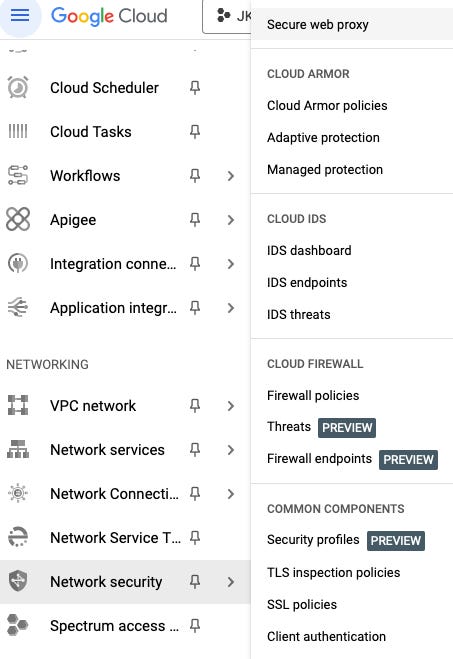Click the Network services icon
This screenshot has height=659, width=453.
pos(18,449)
